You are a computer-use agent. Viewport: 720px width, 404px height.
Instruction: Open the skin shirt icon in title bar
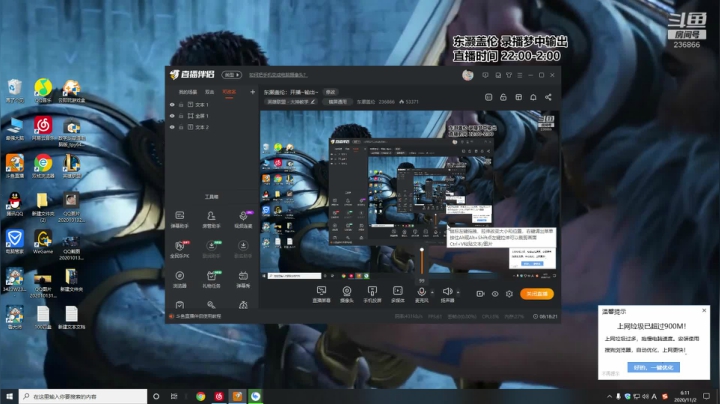(509, 75)
